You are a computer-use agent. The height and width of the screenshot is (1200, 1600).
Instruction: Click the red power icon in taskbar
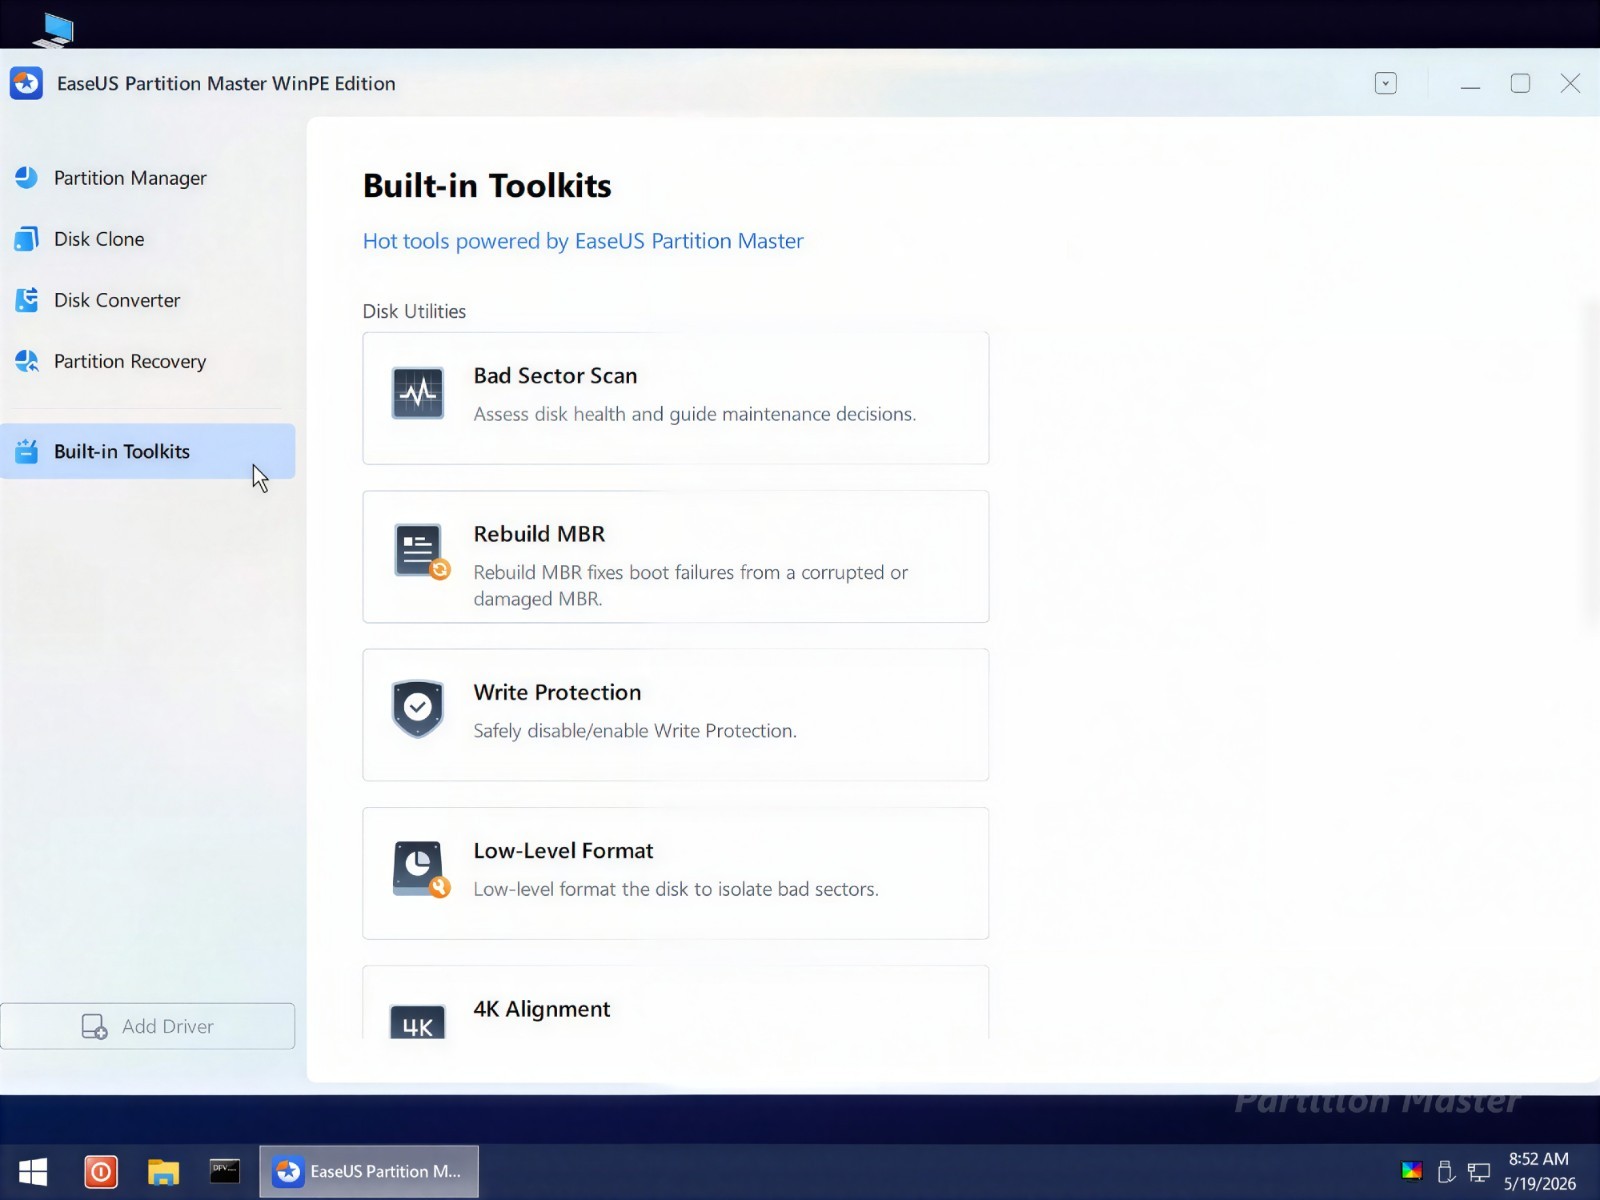[x=101, y=1171]
